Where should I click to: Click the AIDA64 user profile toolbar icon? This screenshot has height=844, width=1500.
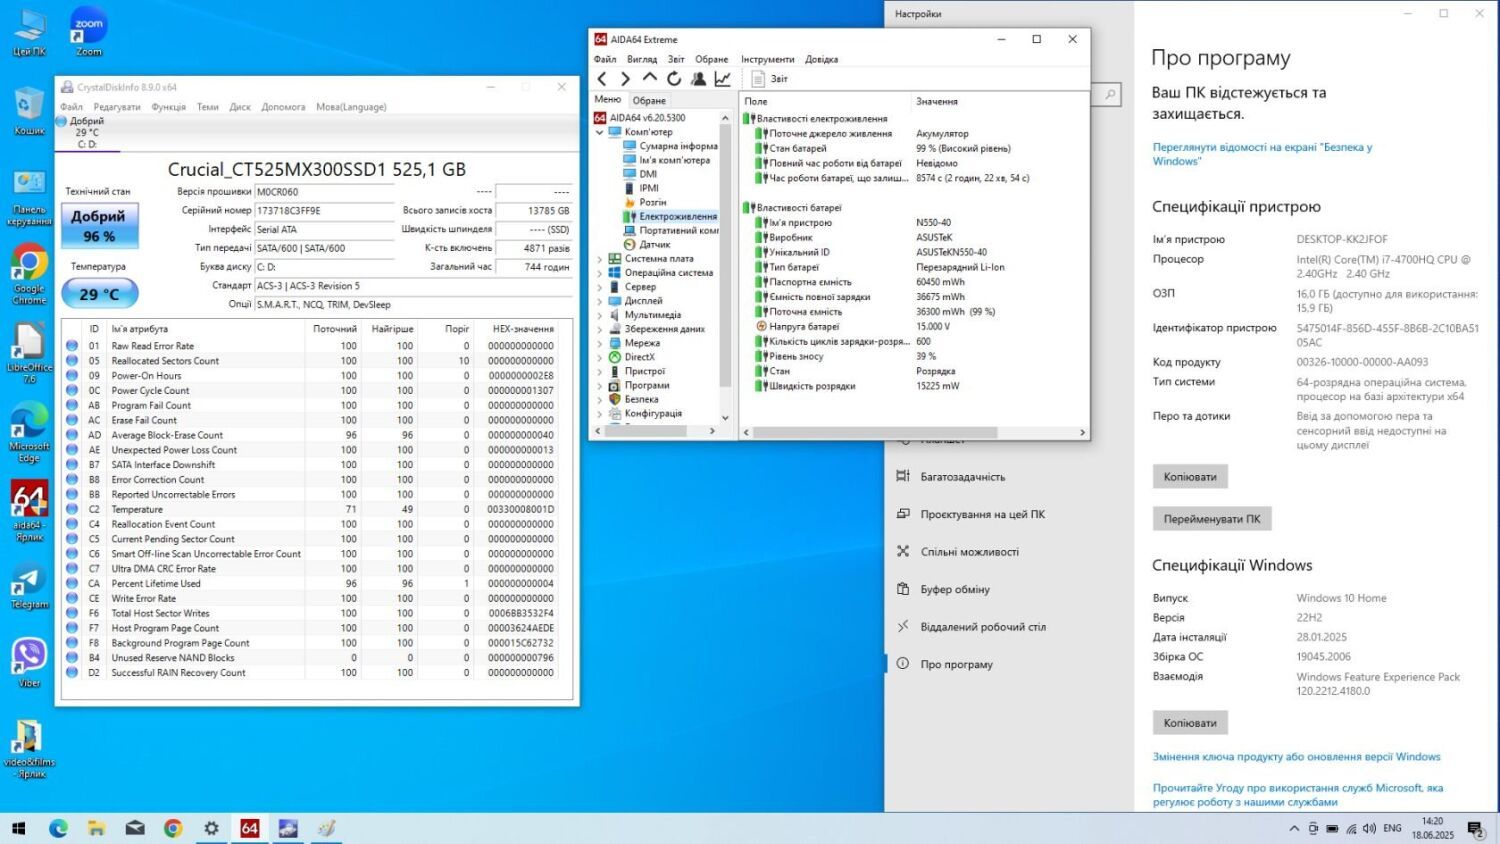click(x=698, y=79)
